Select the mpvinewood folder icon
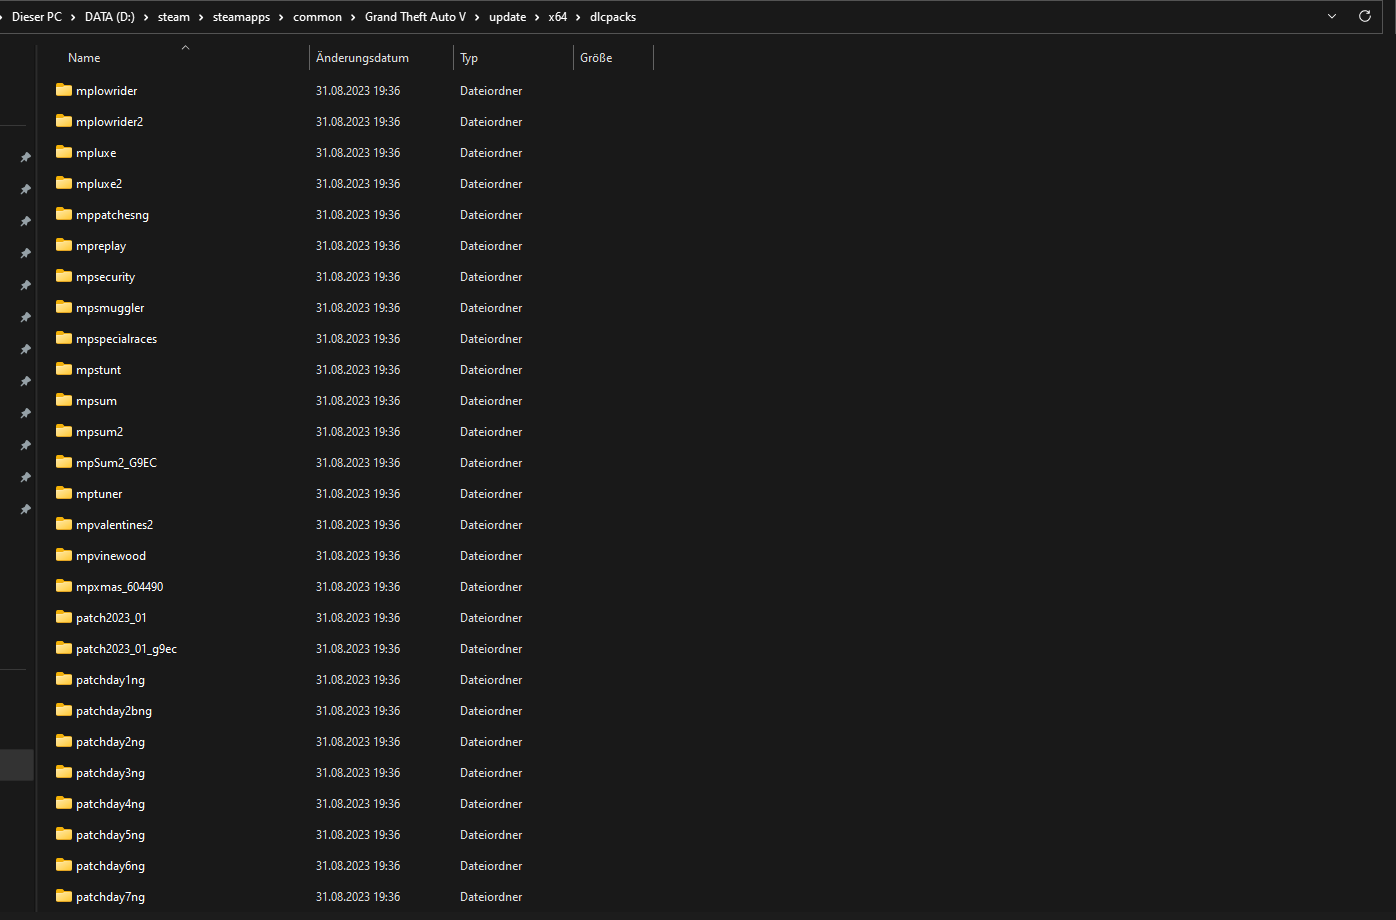Screen dimensions: 1396x920 click(x=64, y=555)
